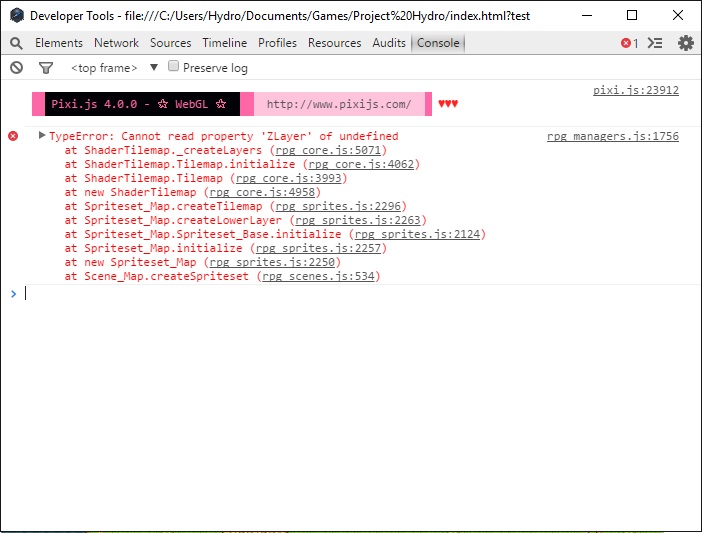Follow the rpg_core.js:4062 link

tap(361, 164)
